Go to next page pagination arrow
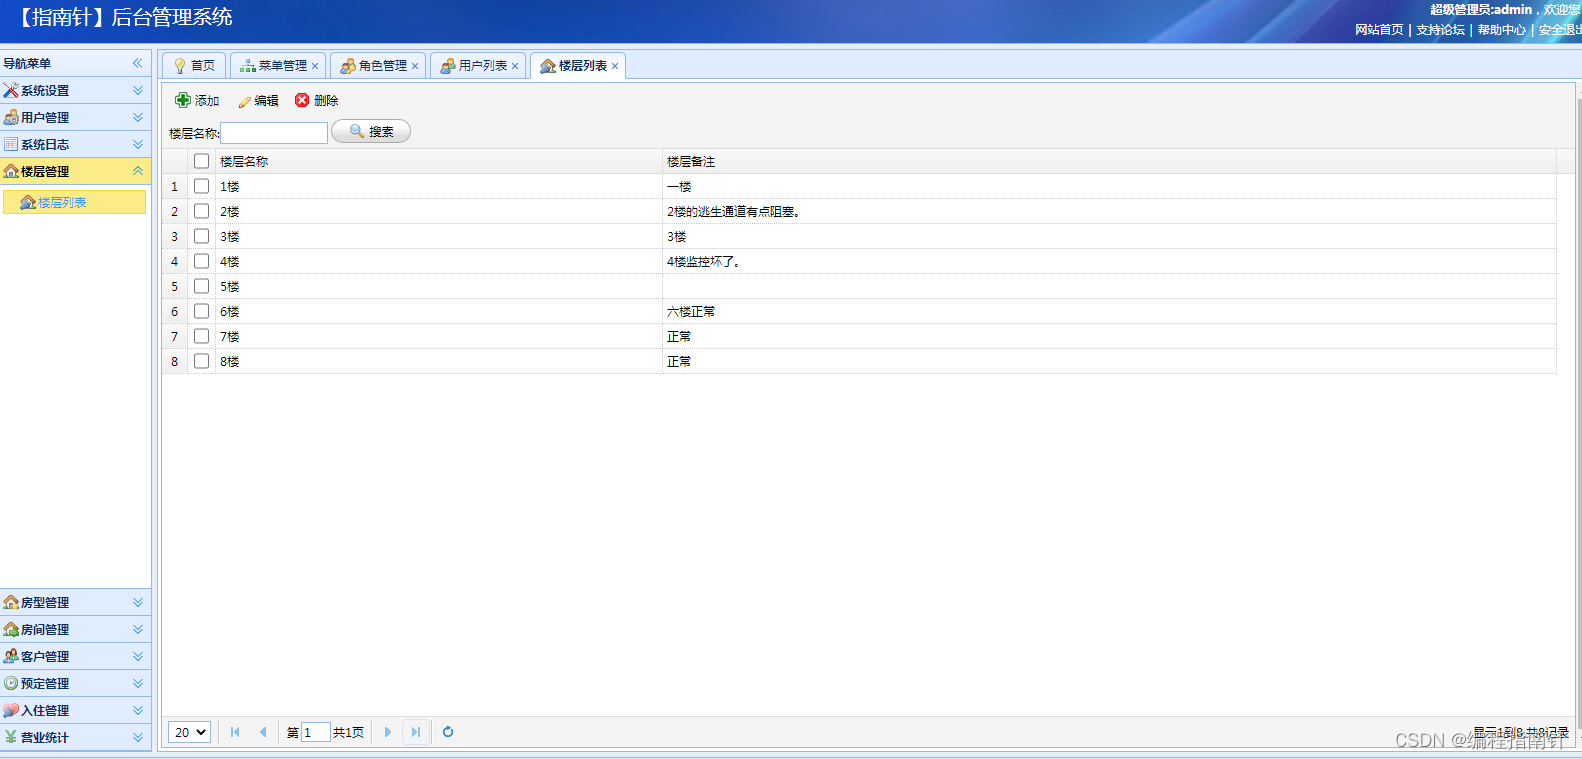Screen dimensions: 1582x759 388,732
